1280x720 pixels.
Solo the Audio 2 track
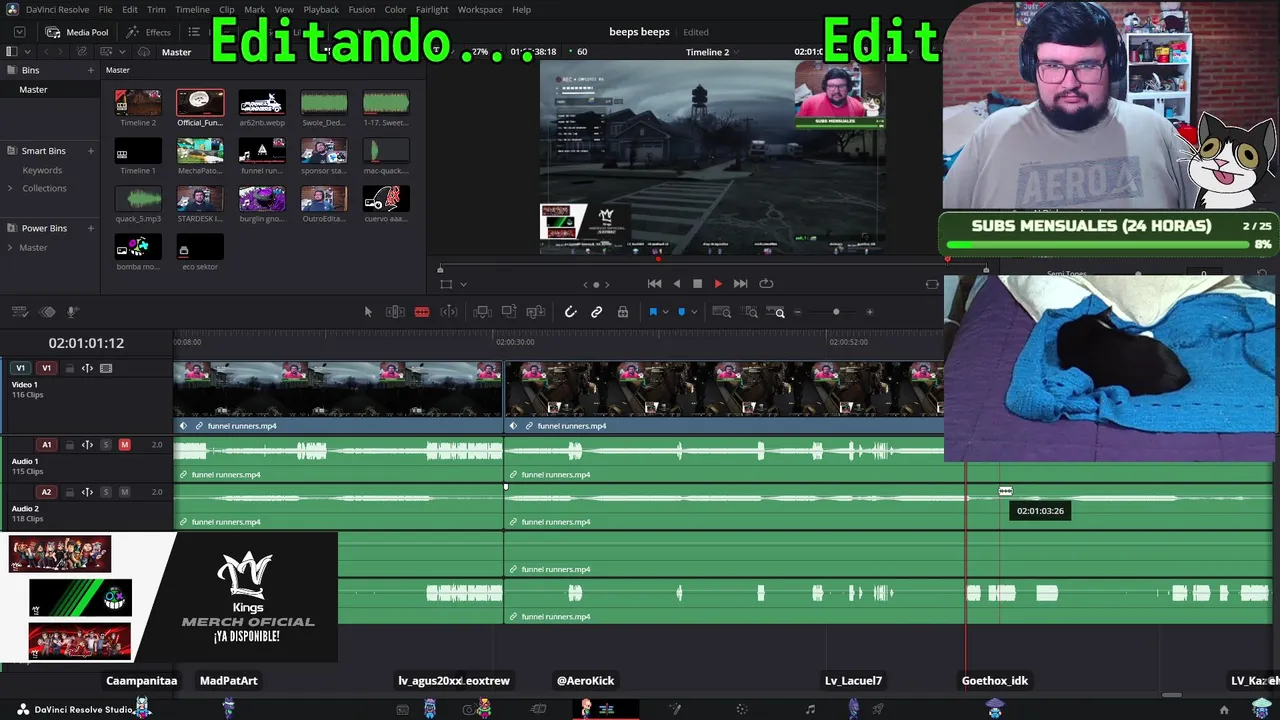(106, 492)
